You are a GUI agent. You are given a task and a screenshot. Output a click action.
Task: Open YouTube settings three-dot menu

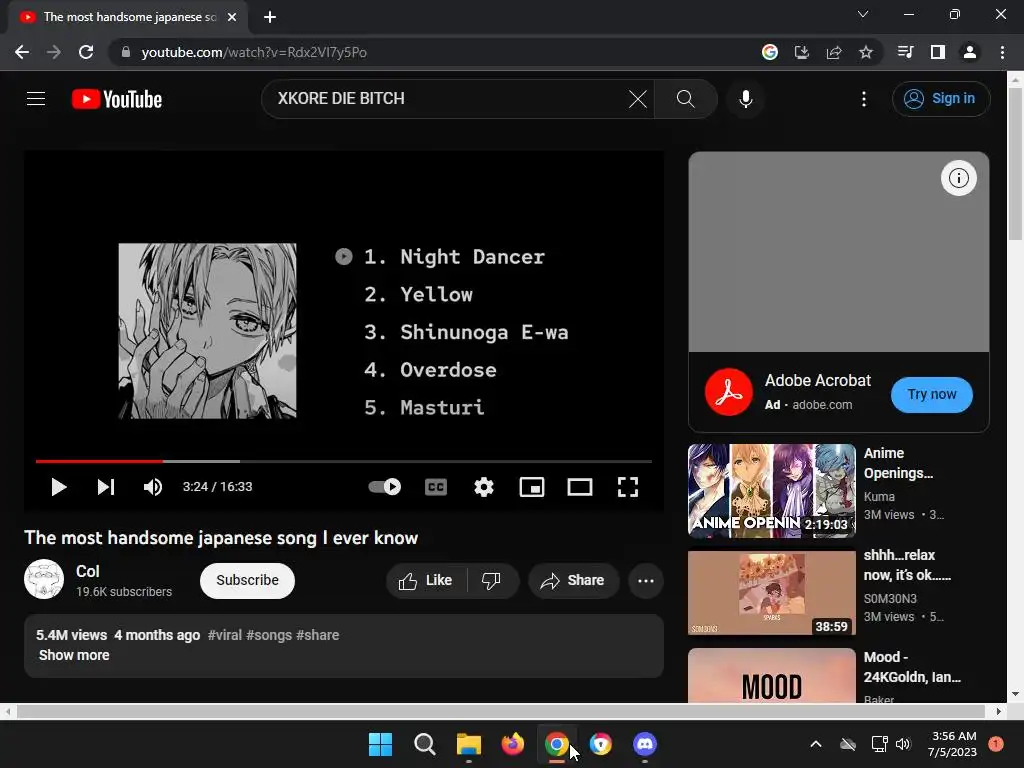(x=864, y=99)
